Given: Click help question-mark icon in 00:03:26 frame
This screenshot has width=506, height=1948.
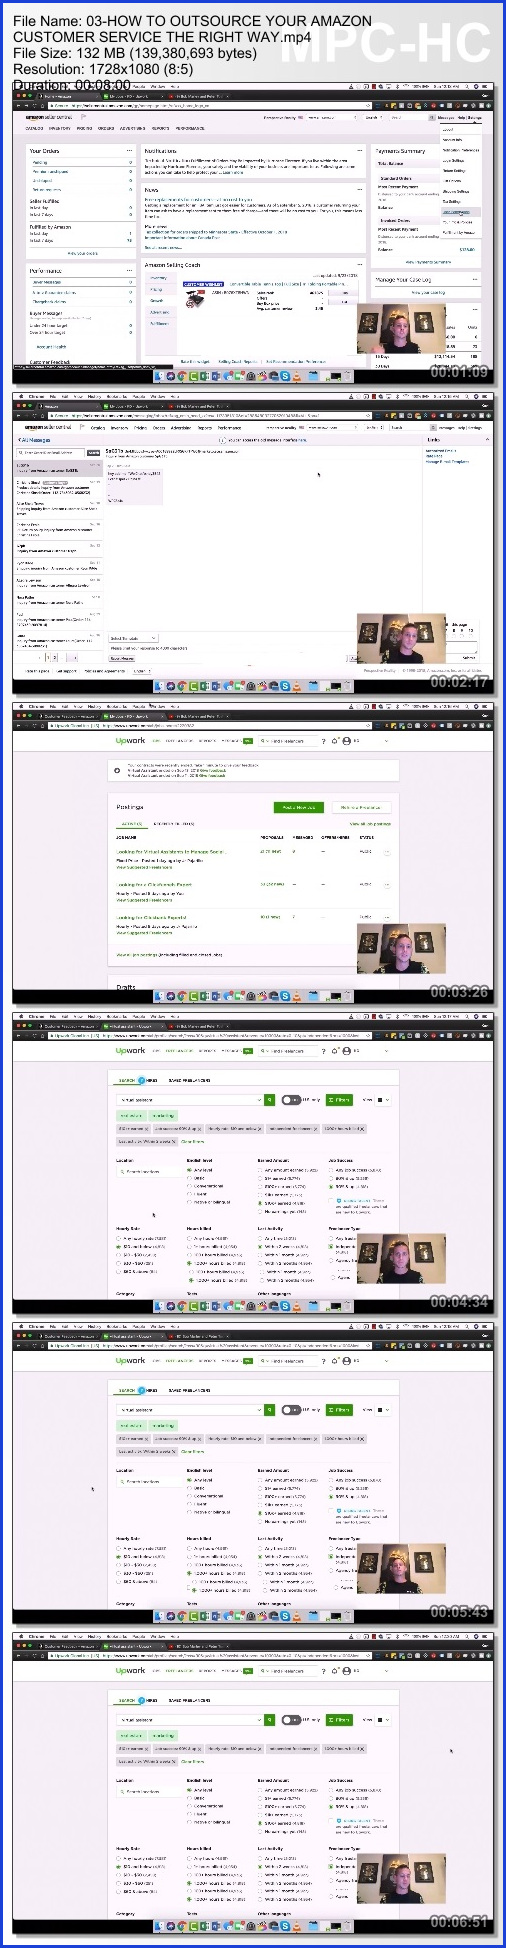Looking at the screenshot, I should (x=323, y=741).
